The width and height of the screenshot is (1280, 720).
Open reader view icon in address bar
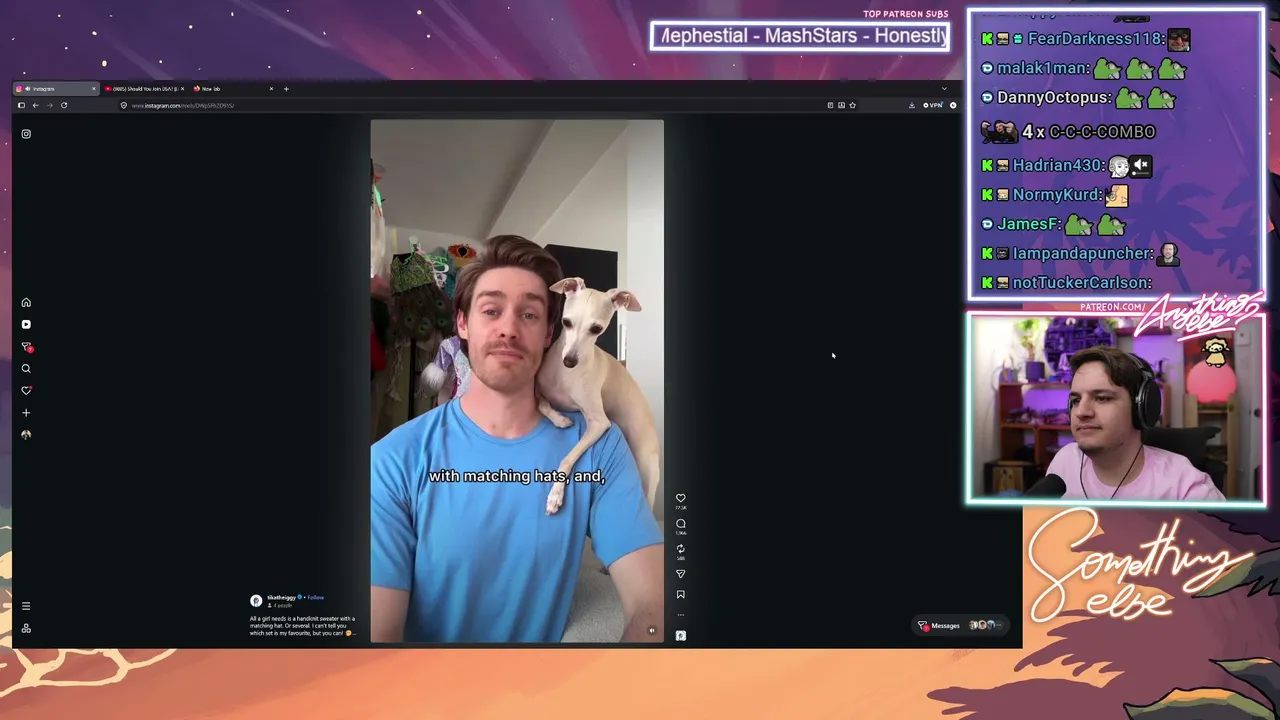(x=830, y=105)
